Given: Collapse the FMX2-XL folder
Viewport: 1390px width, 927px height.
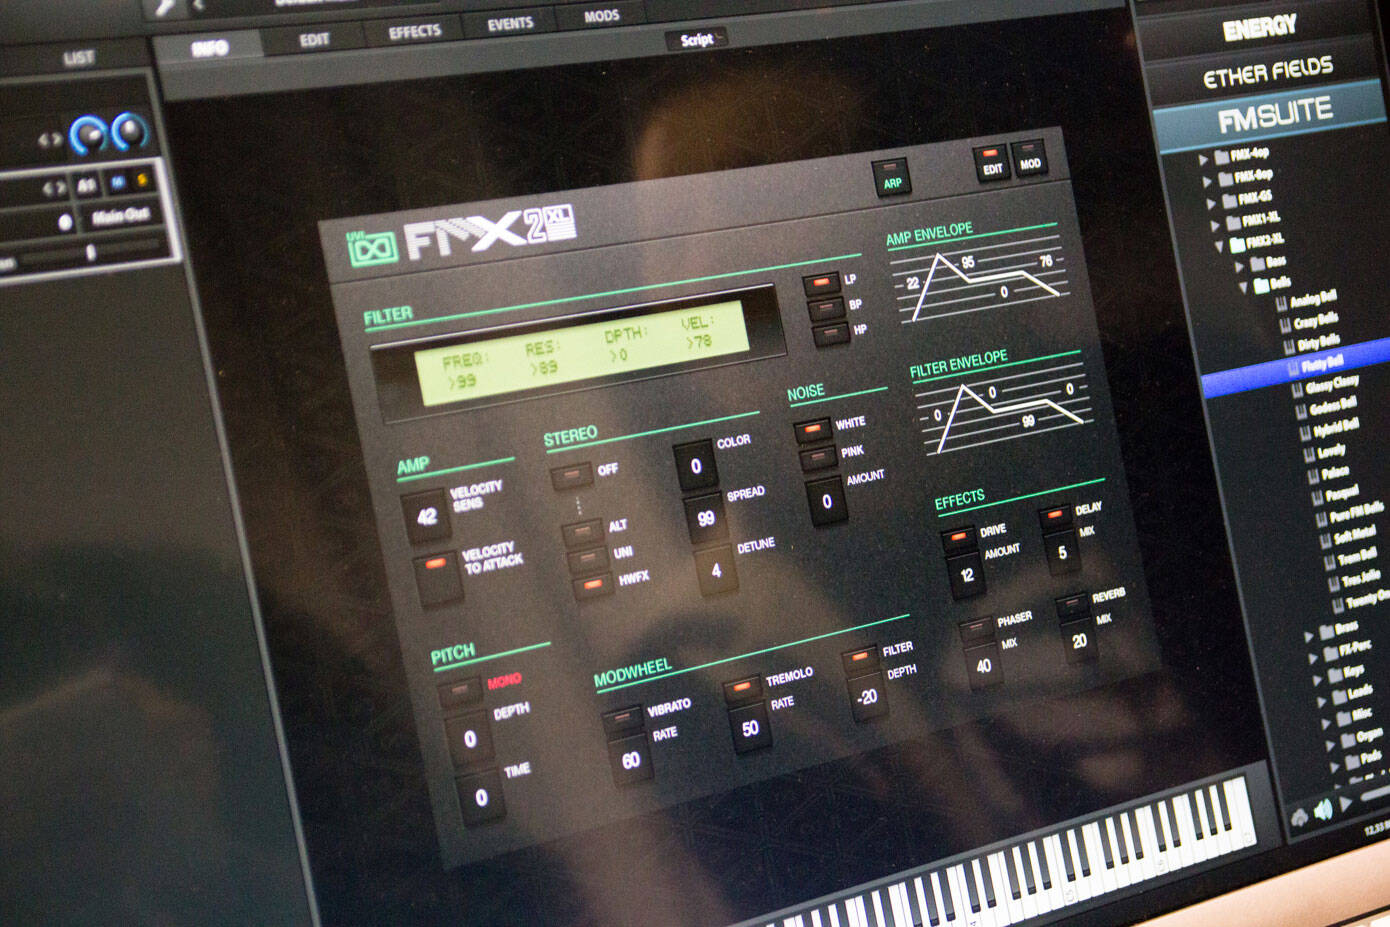Looking at the screenshot, I should 1219,246.
